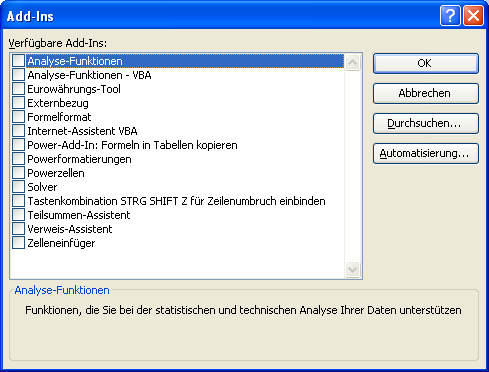Enable the Solver add-in checkbox

click(18, 187)
